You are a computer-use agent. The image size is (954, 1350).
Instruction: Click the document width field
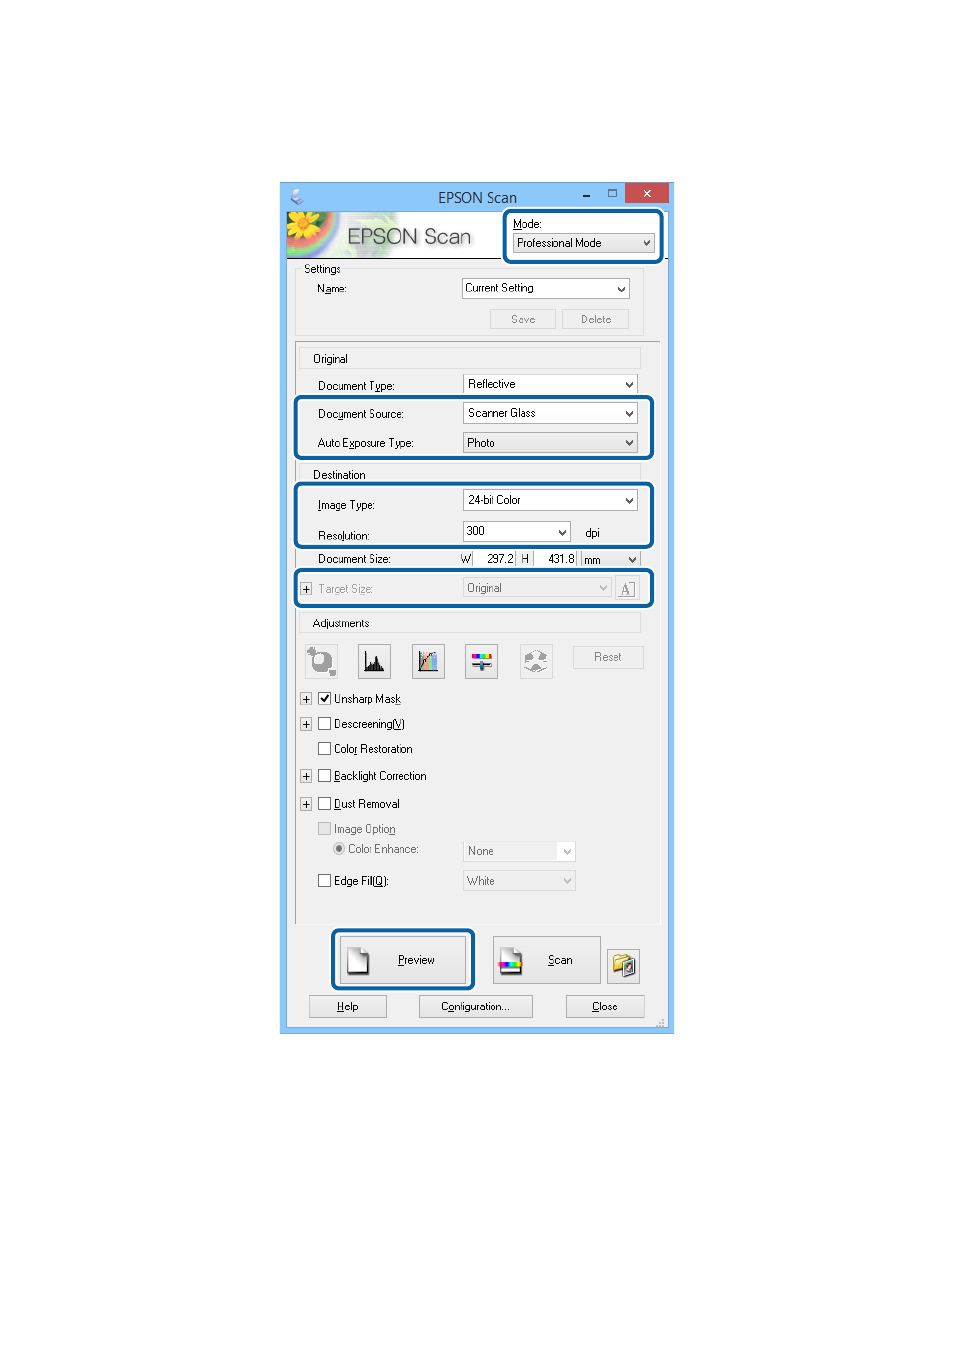point(495,559)
